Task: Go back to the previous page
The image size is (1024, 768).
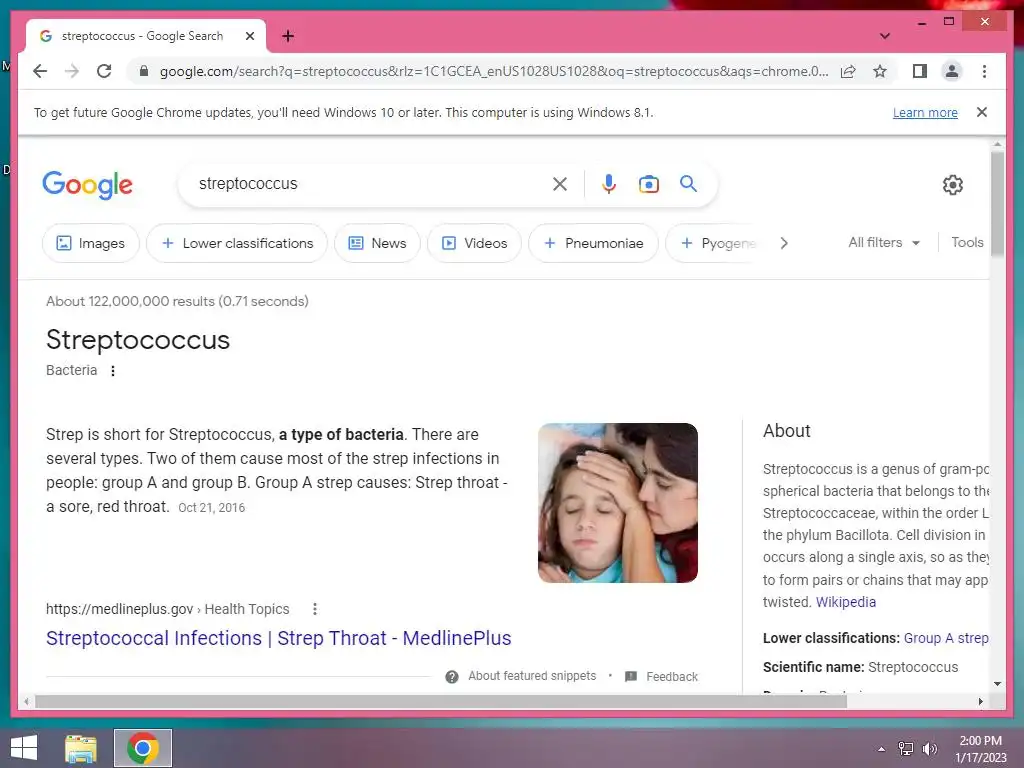Action: tap(40, 71)
